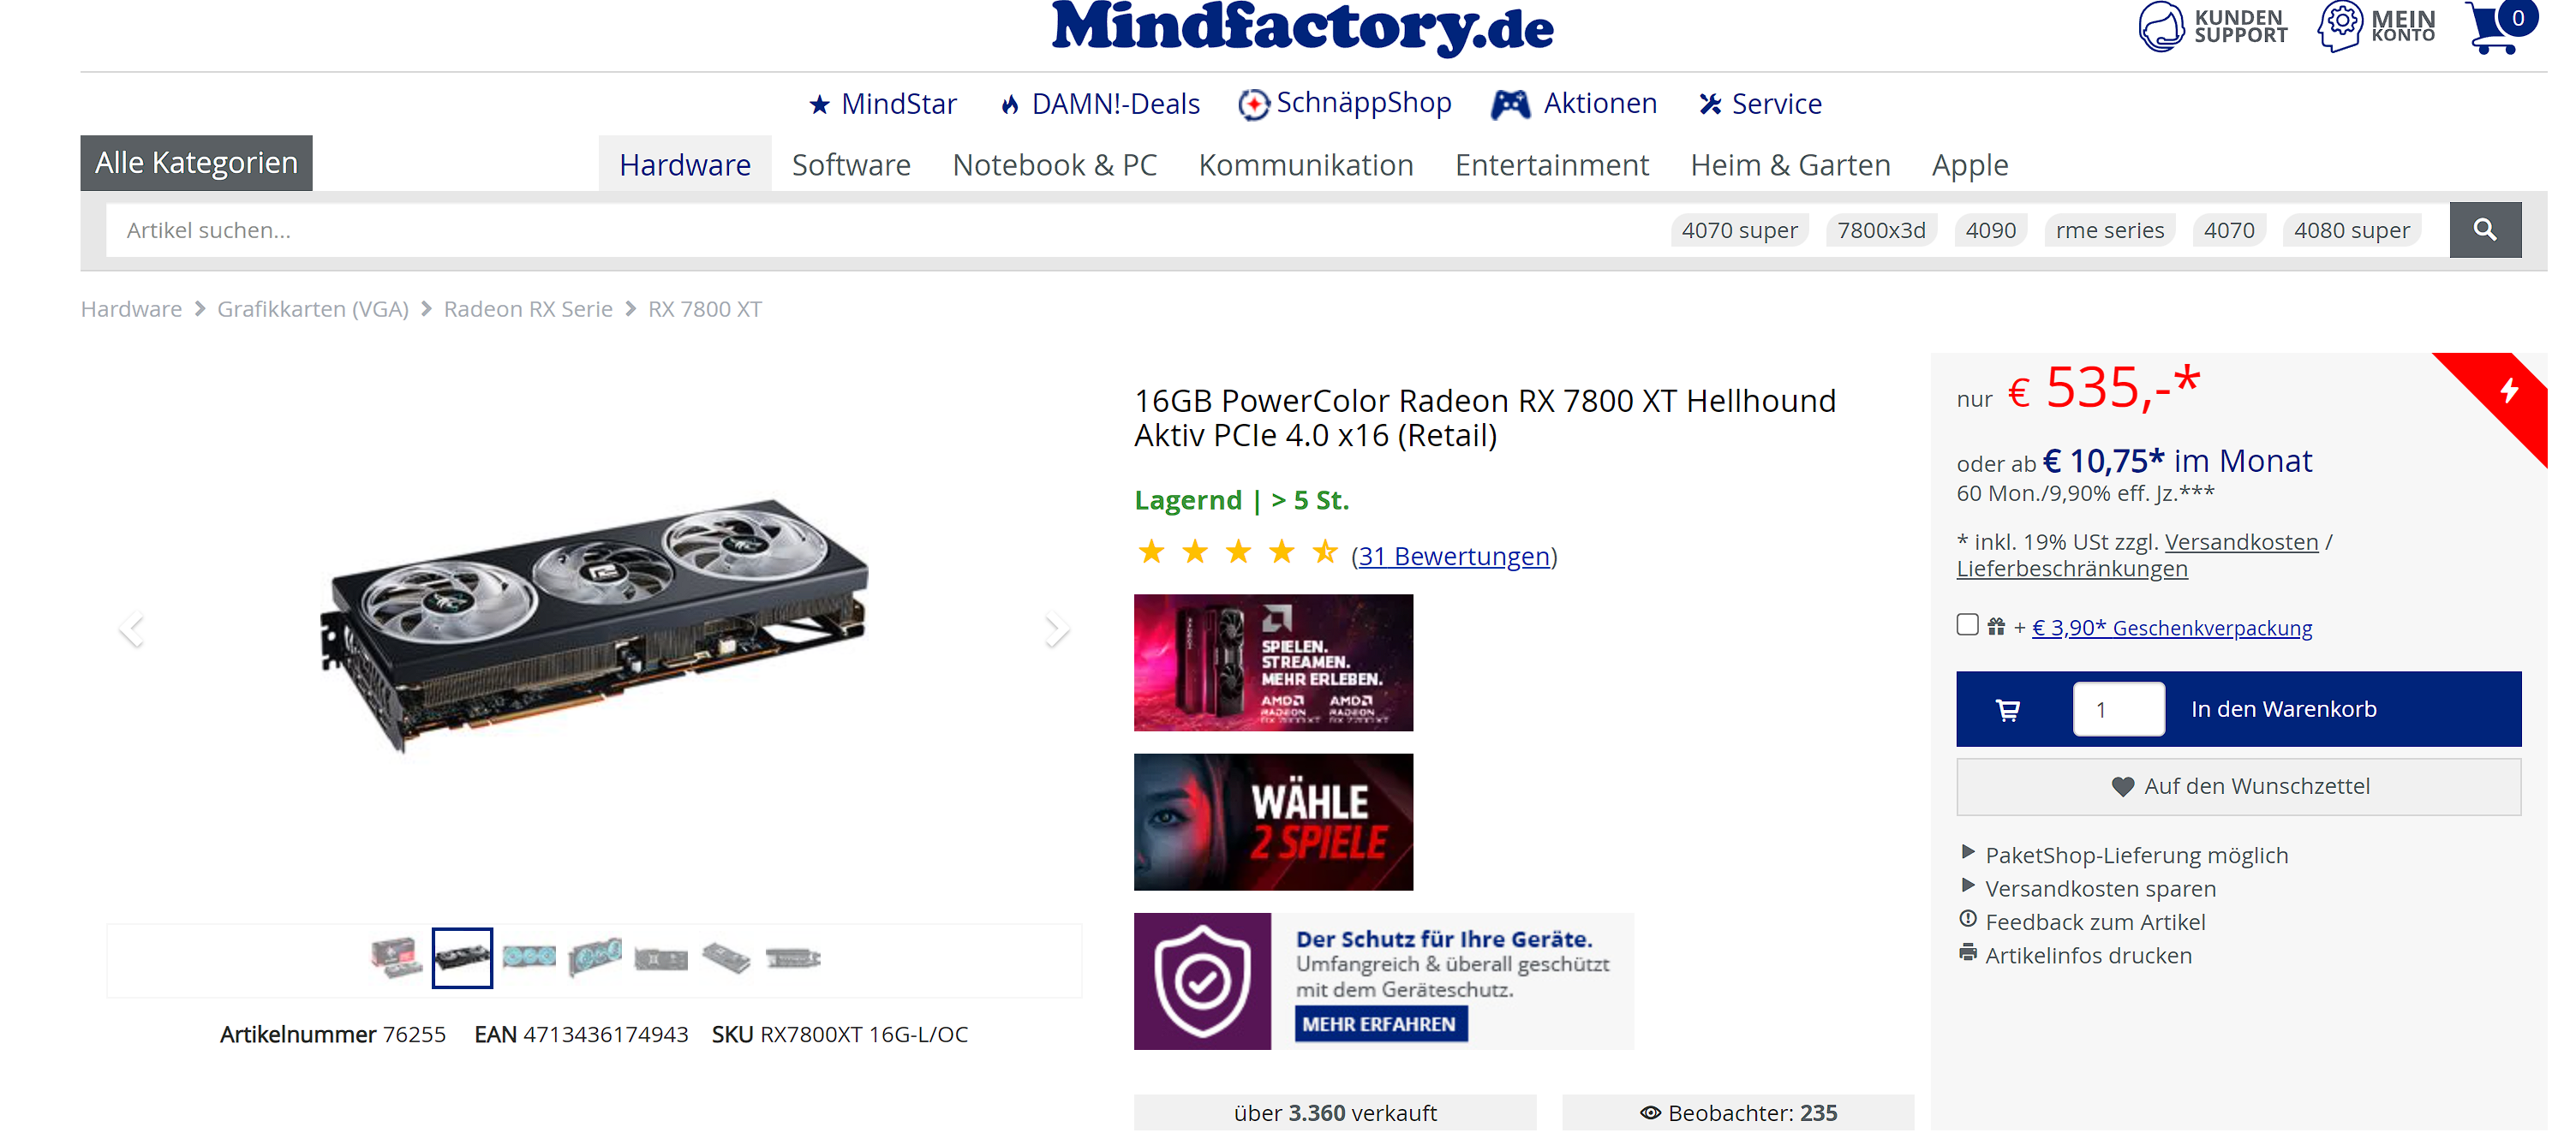Switch to Software tab
This screenshot has width=2576, height=1145.
click(x=851, y=165)
